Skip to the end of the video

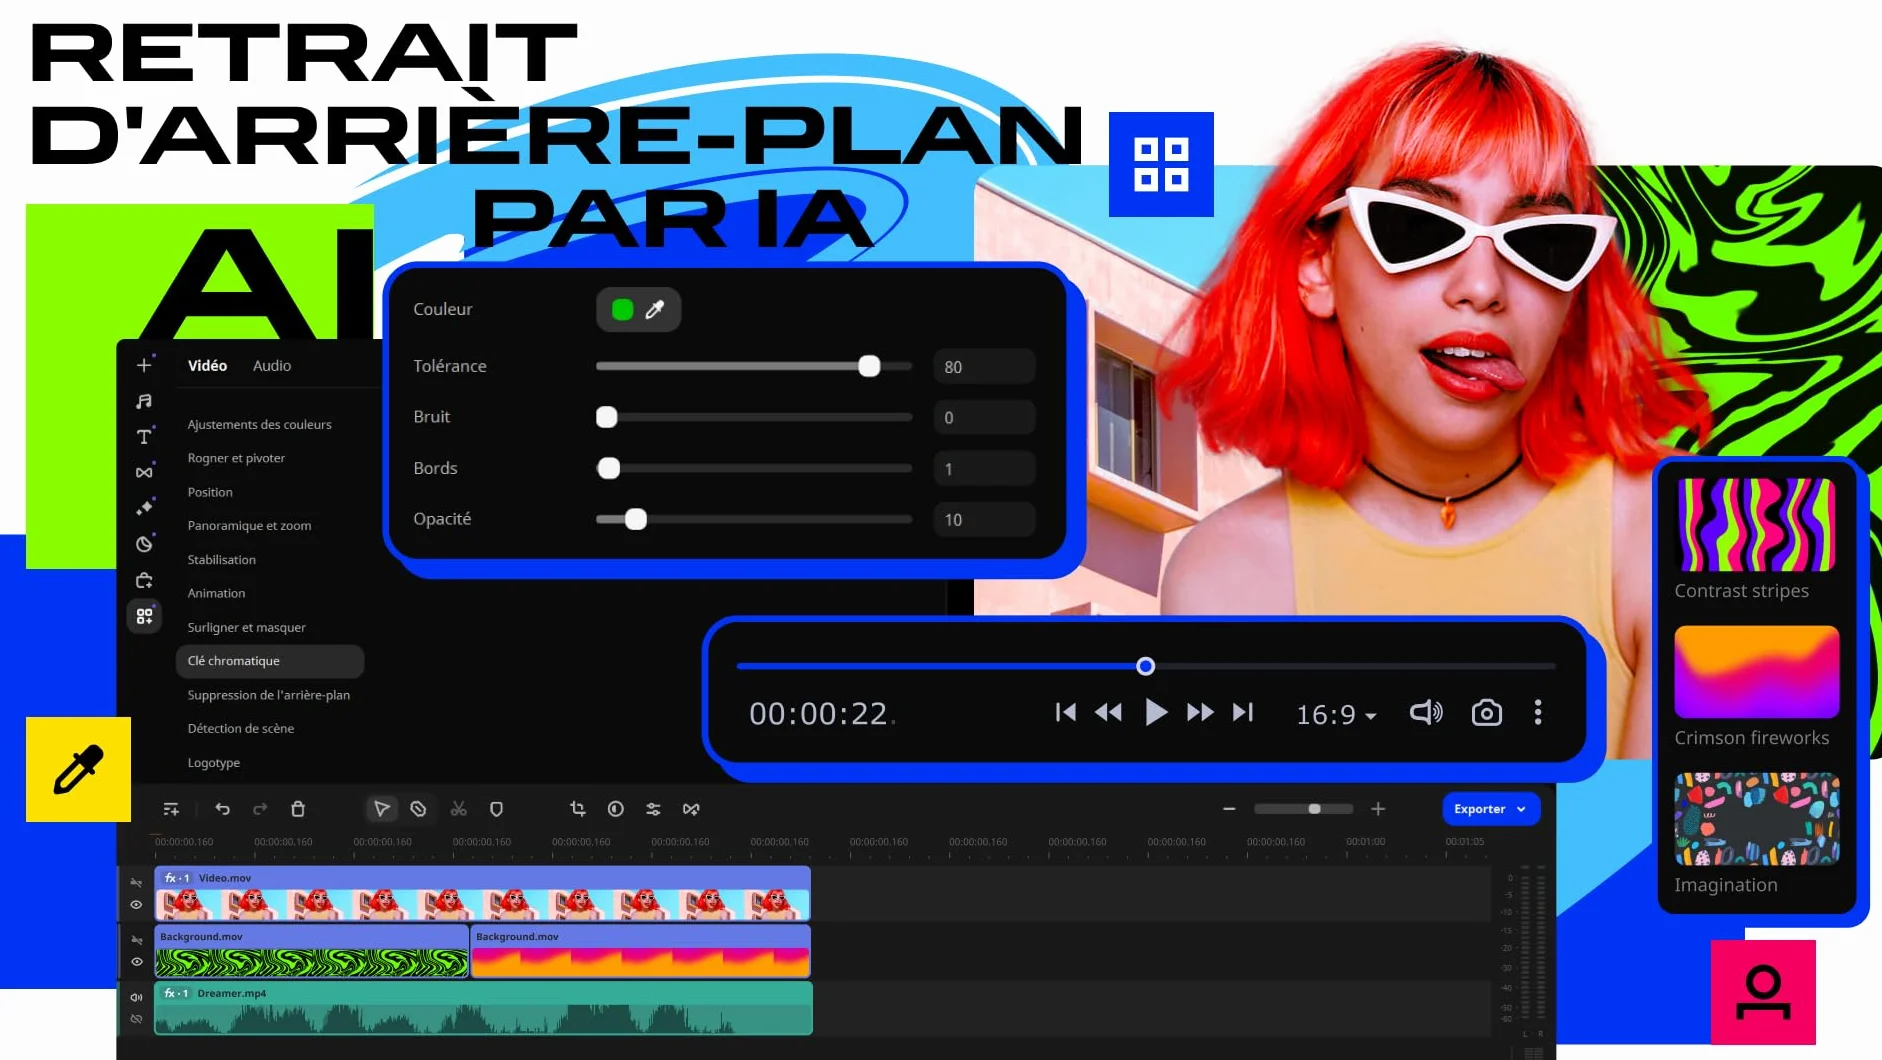point(1243,712)
